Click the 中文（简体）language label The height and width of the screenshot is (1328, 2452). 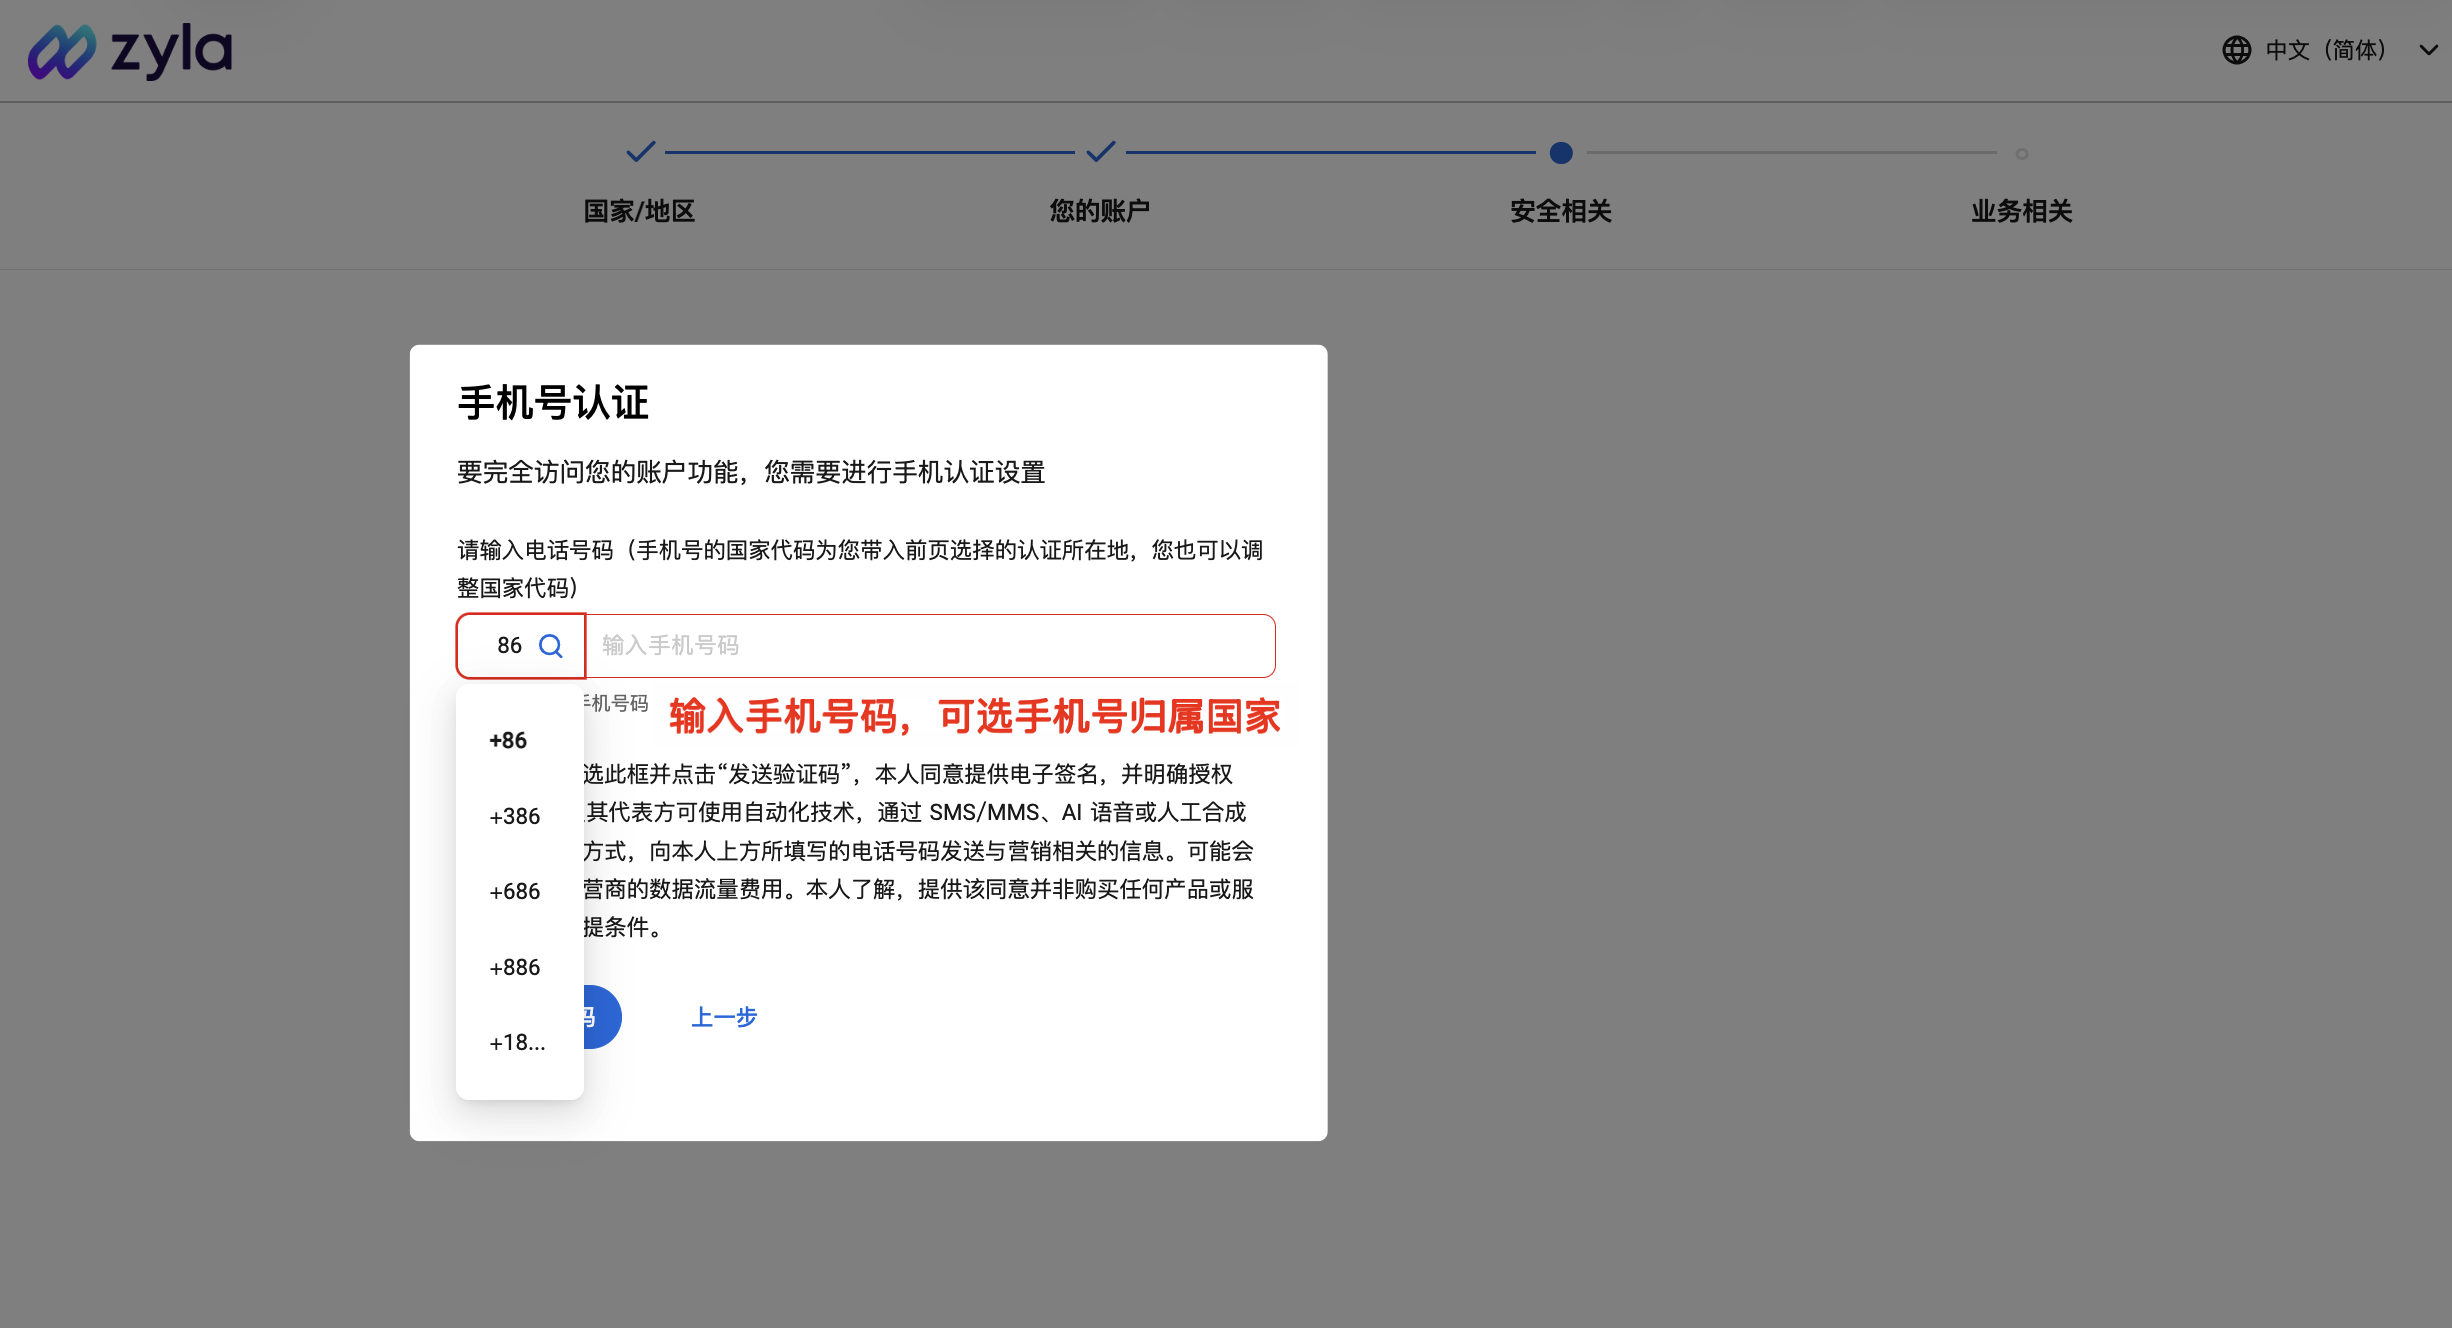pyautogui.click(x=2324, y=49)
